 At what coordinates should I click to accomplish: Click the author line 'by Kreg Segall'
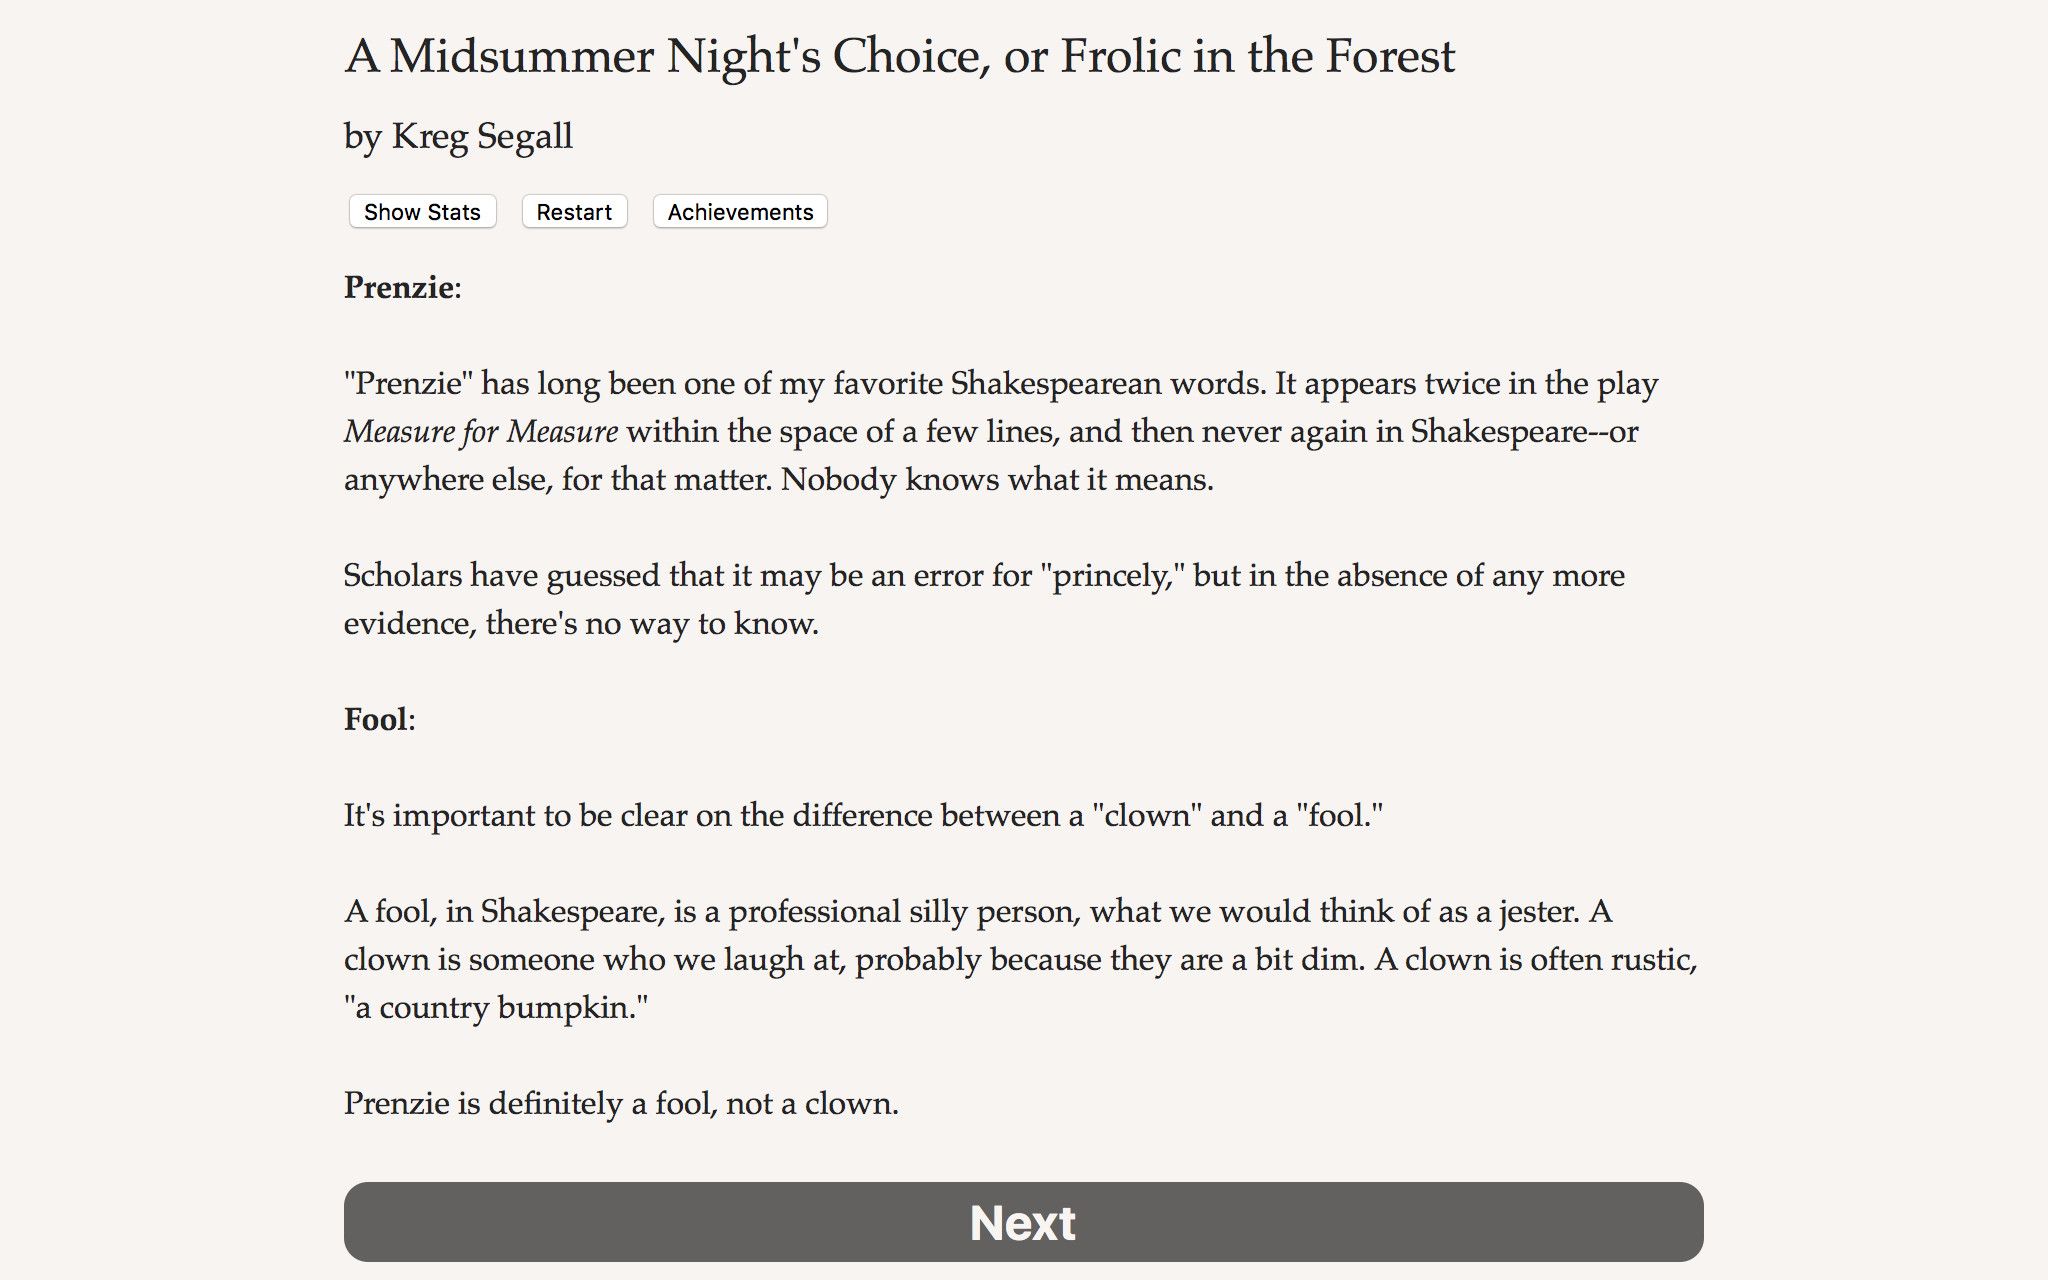pyautogui.click(x=458, y=136)
